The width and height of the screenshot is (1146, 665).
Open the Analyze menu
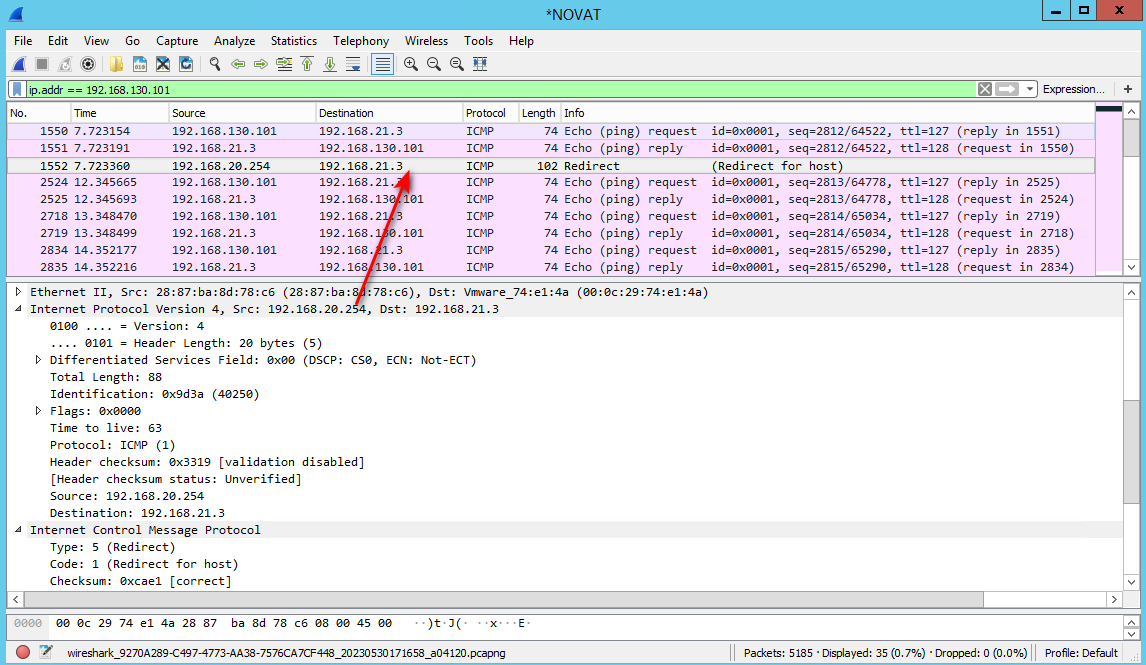[234, 41]
